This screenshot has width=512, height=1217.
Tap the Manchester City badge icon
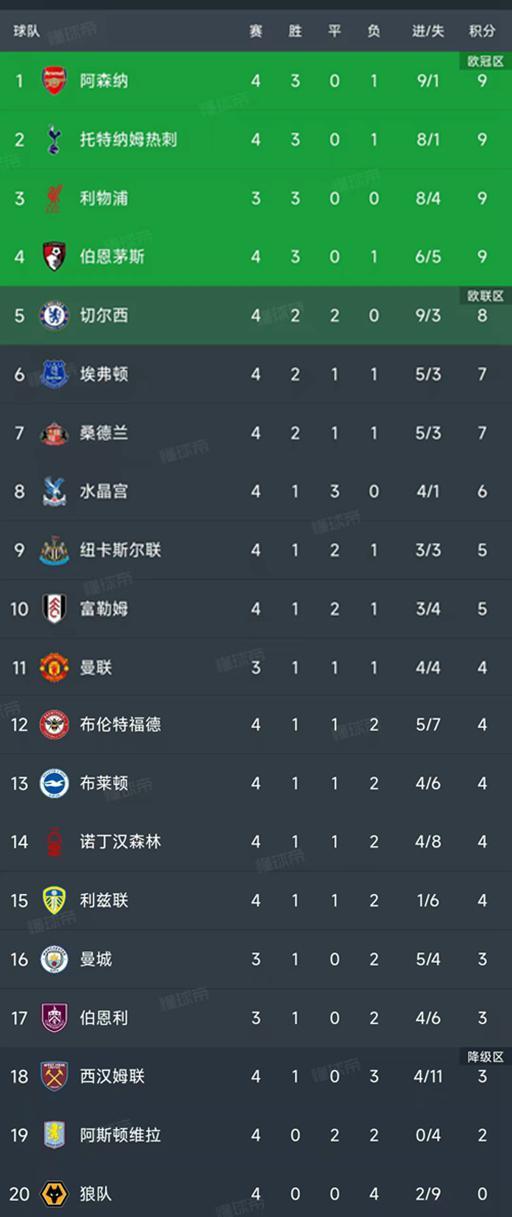(54, 959)
